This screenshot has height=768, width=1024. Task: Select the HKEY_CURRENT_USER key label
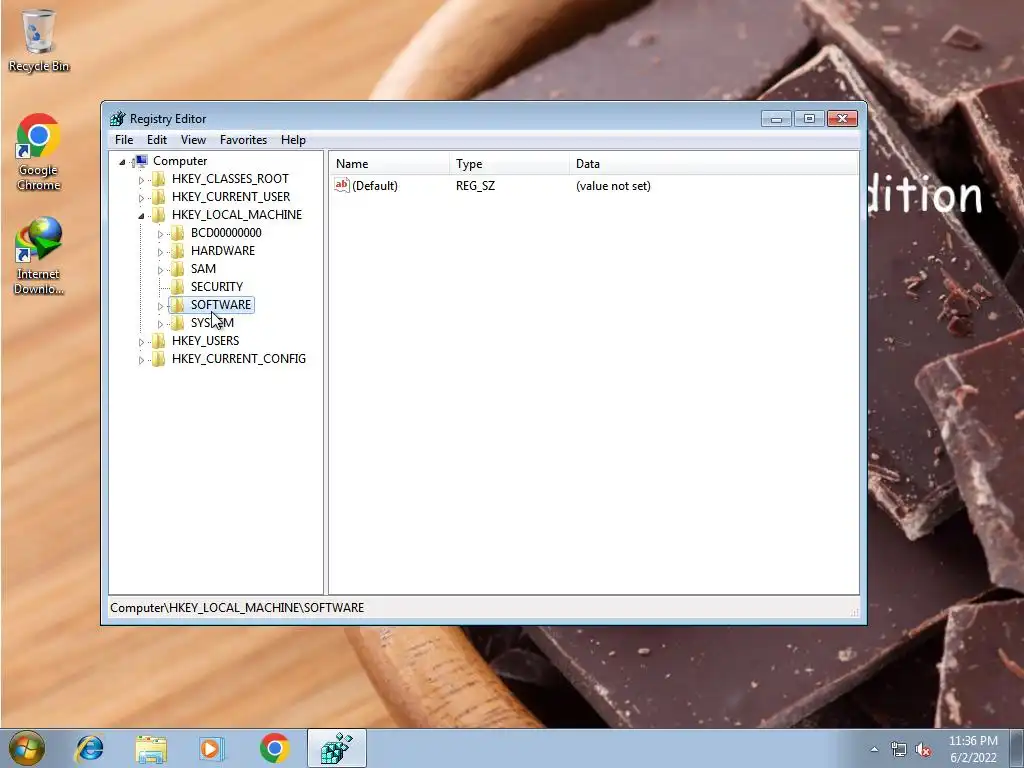231,197
